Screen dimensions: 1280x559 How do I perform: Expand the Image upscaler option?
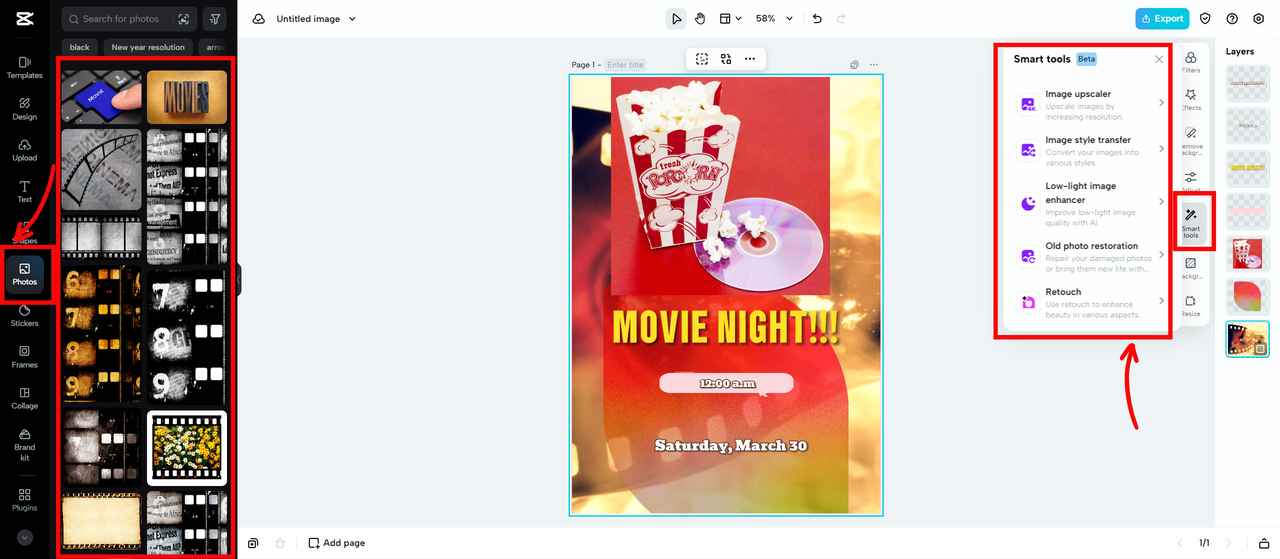click(x=1091, y=104)
